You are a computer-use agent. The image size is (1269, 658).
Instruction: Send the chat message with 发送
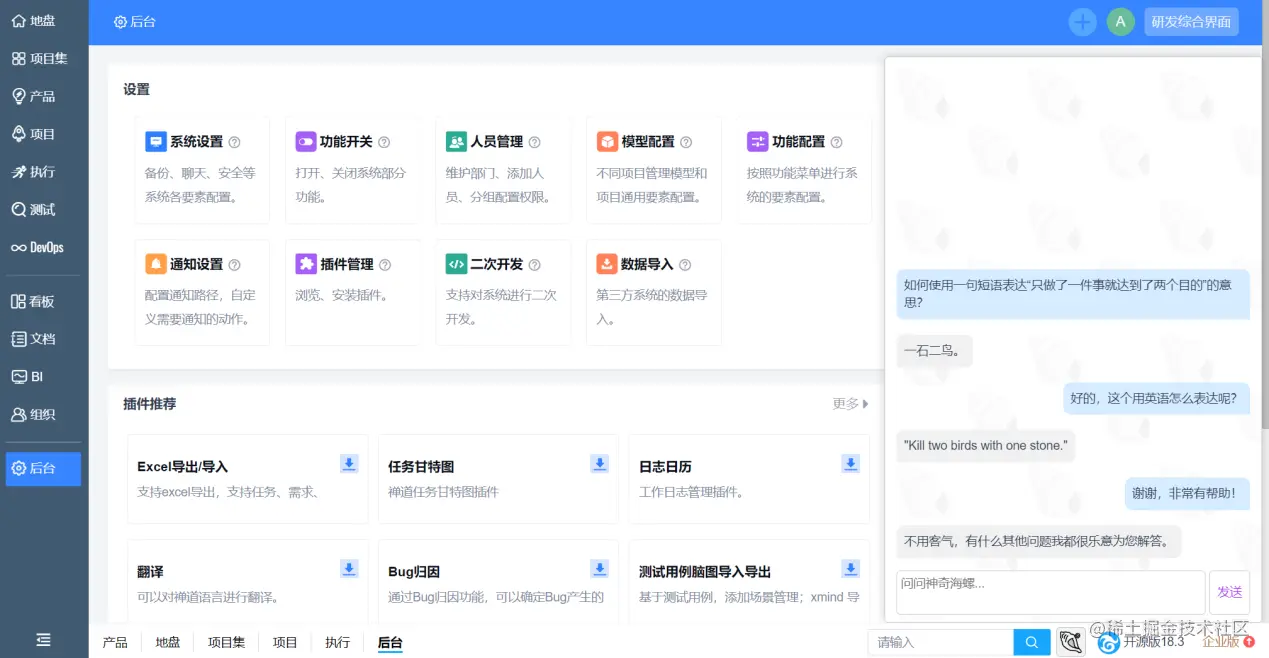1229,592
